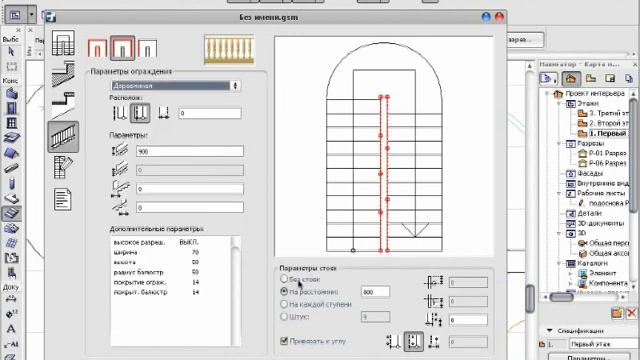This screenshot has height=360, width=640.
Task: Collapse the 'Этажи' tree node
Action: tap(559, 104)
